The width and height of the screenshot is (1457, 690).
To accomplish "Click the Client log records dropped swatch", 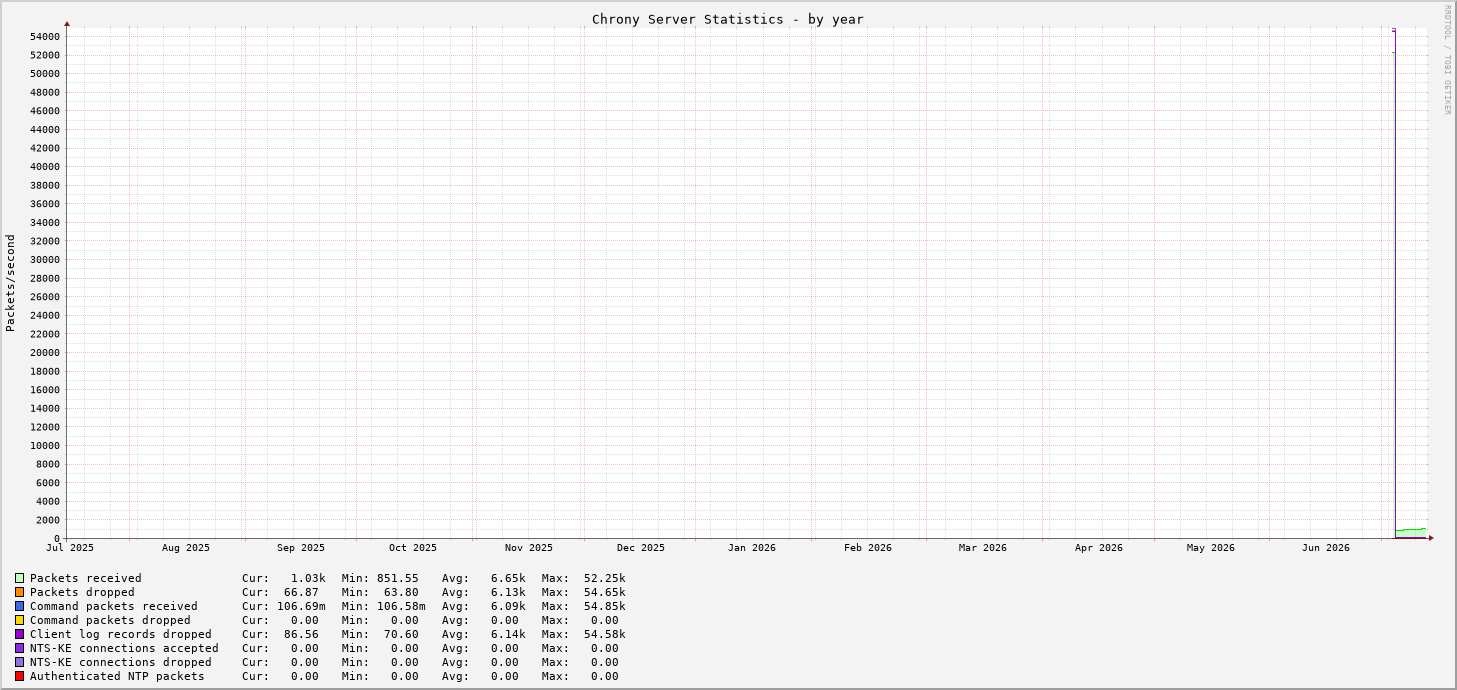I will (19, 634).
